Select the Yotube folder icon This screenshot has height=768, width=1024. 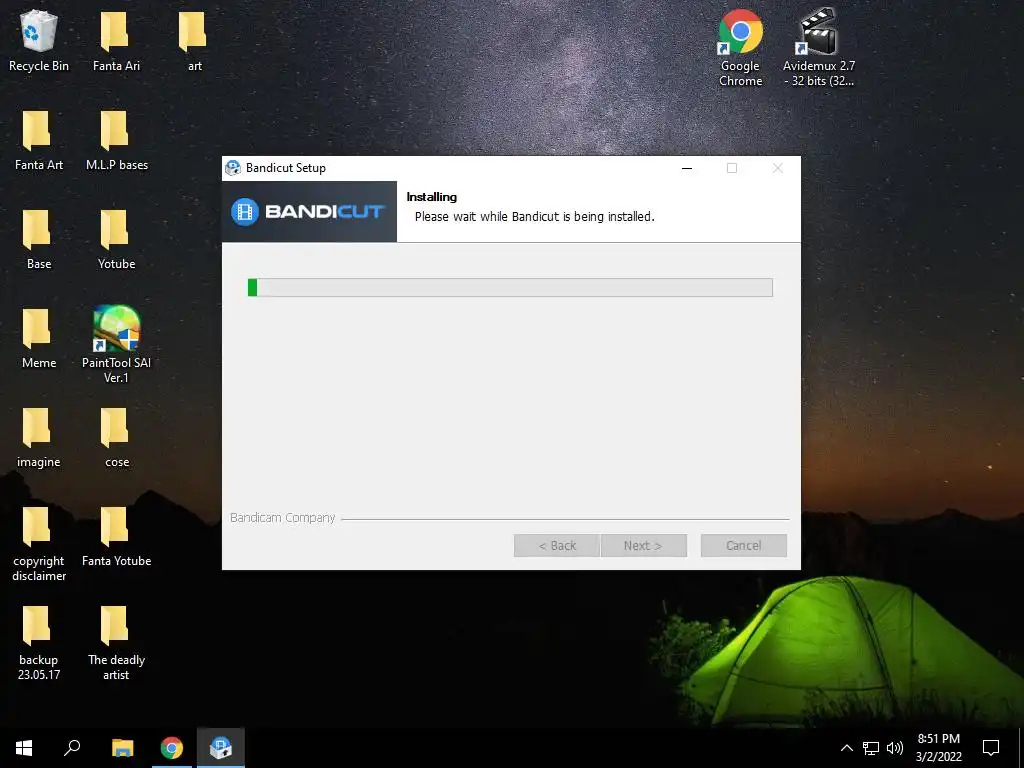(116, 239)
